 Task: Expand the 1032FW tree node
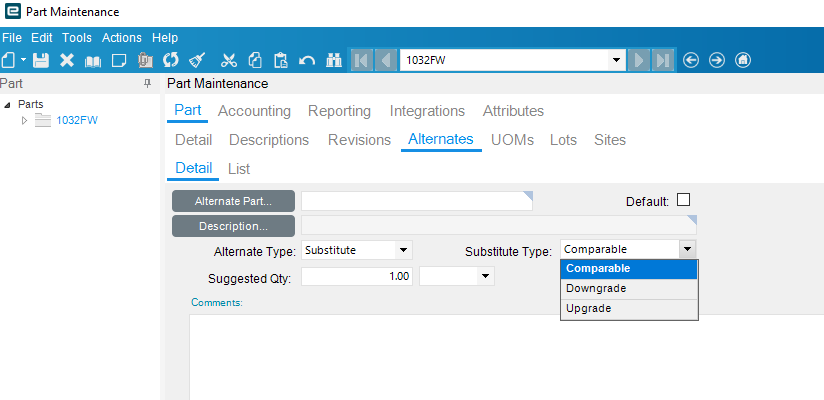coord(25,121)
